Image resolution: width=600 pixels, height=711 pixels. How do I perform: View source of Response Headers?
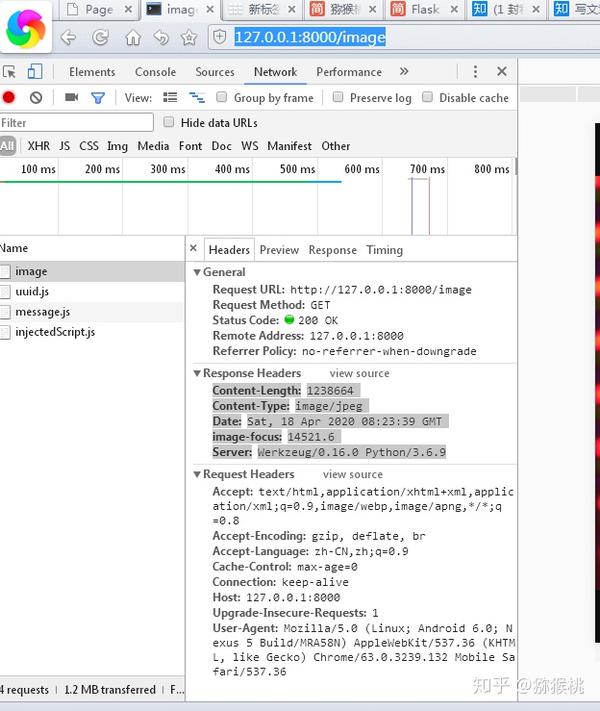point(360,373)
